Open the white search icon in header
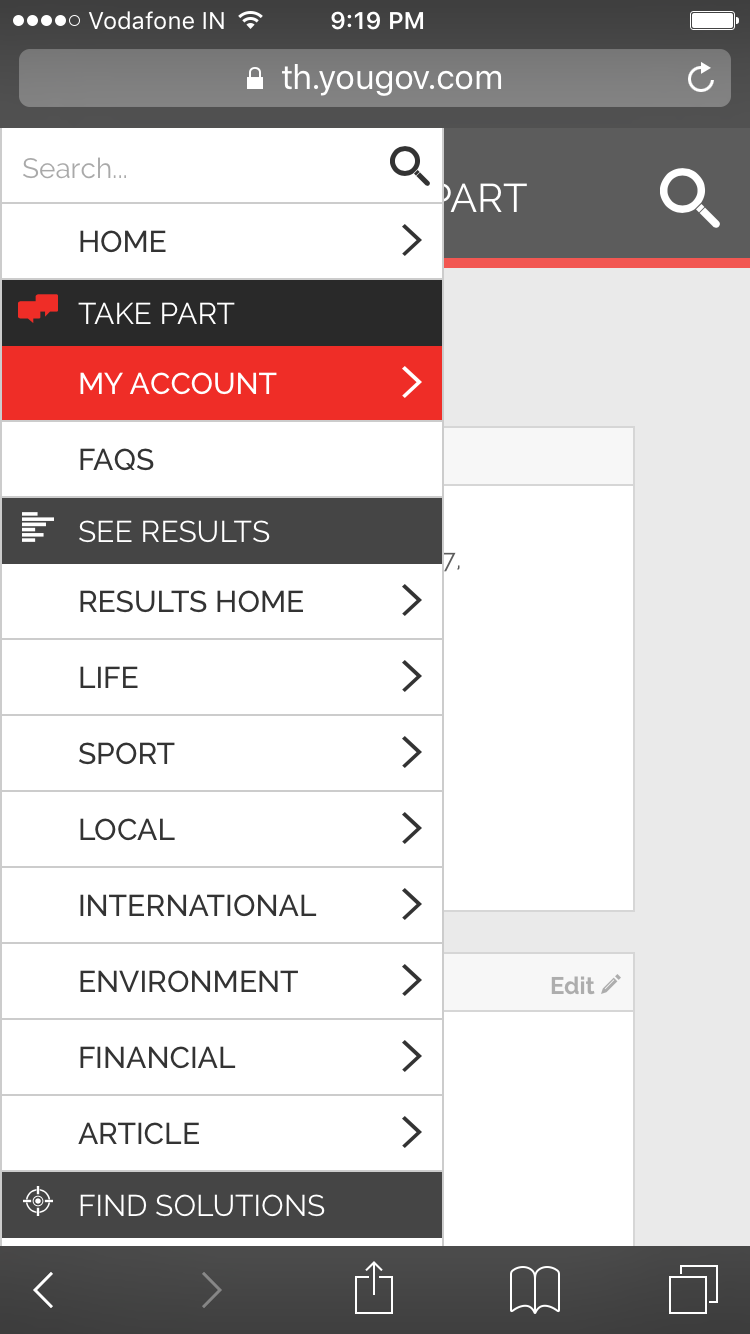Screen dimensions: 750x1334 [x=689, y=197]
